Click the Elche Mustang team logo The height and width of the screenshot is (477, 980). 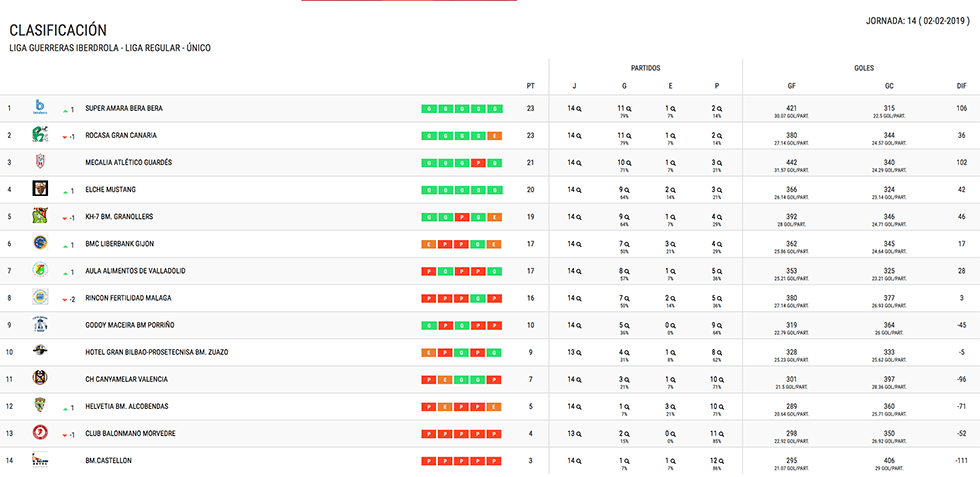click(40, 188)
